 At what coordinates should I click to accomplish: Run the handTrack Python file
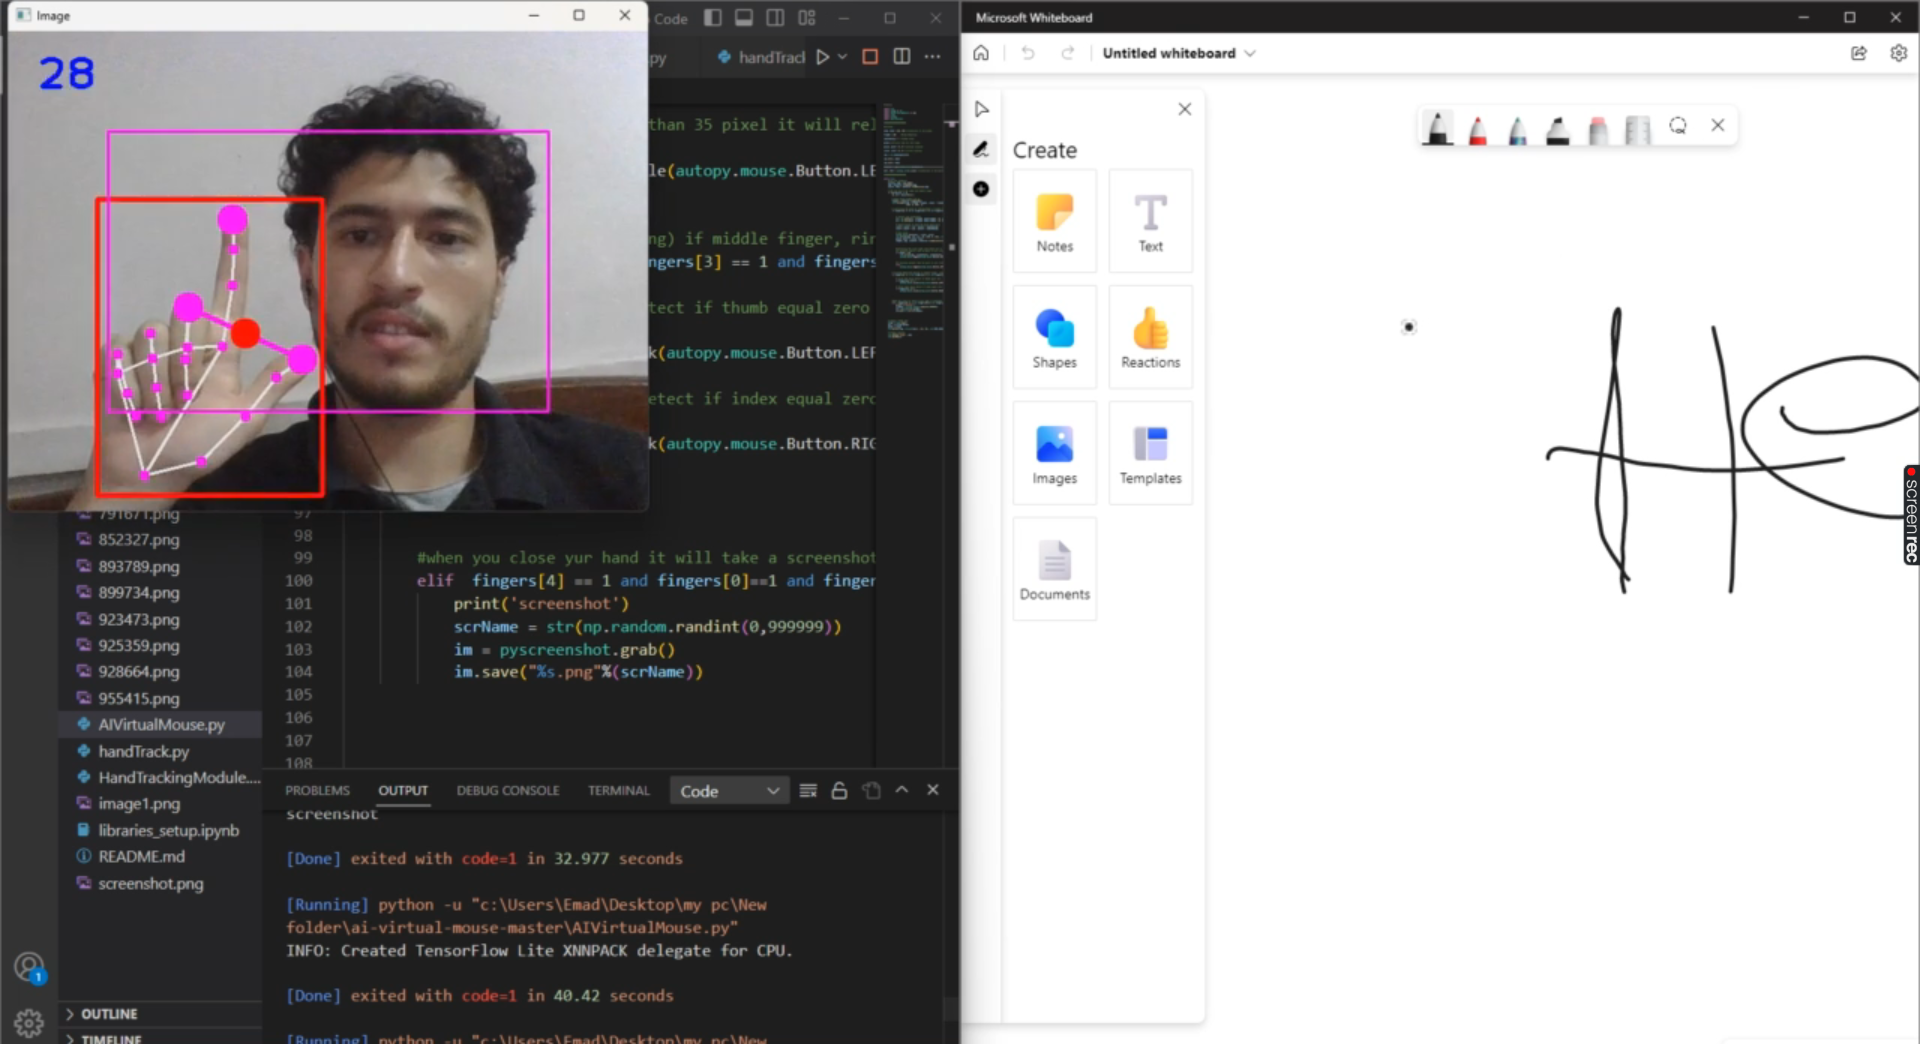tap(822, 57)
